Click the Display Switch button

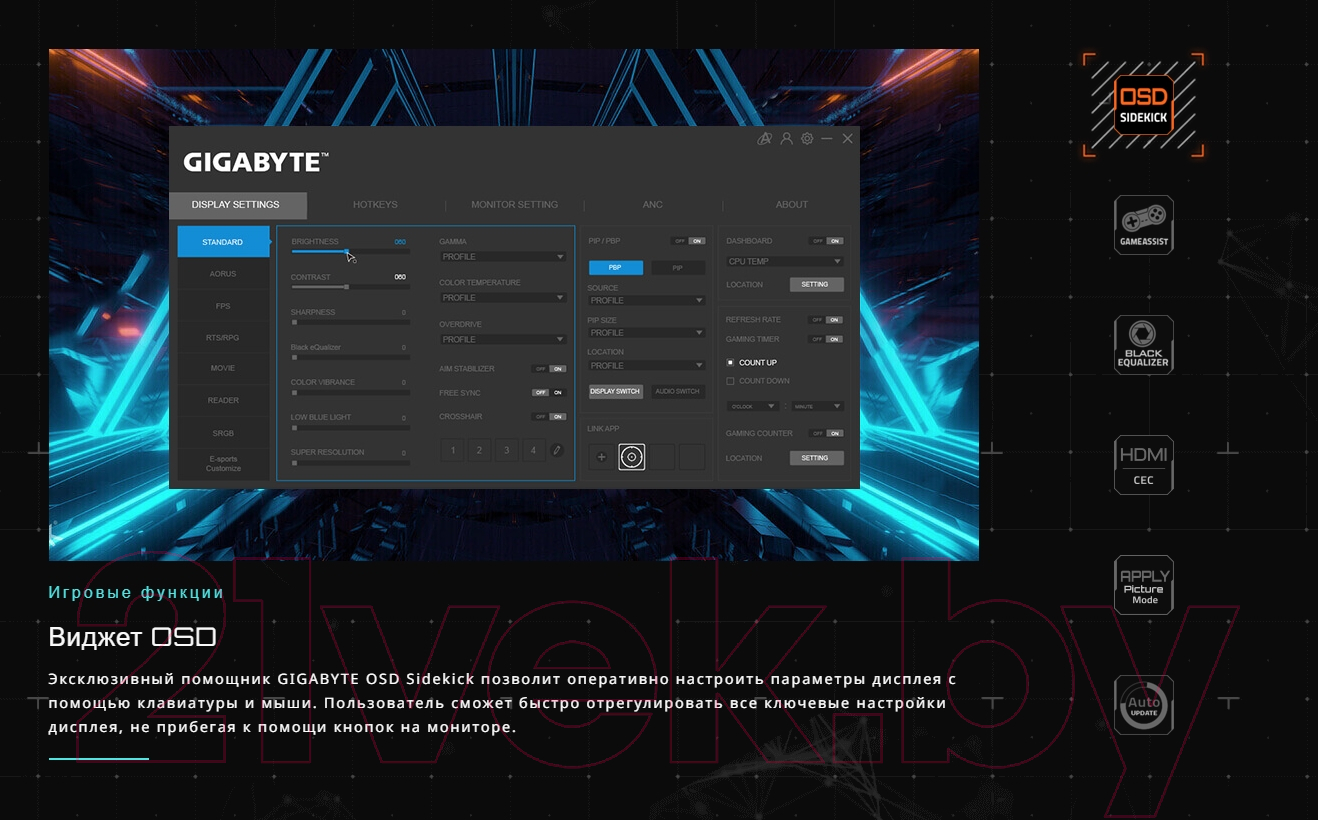pyautogui.click(x=615, y=391)
